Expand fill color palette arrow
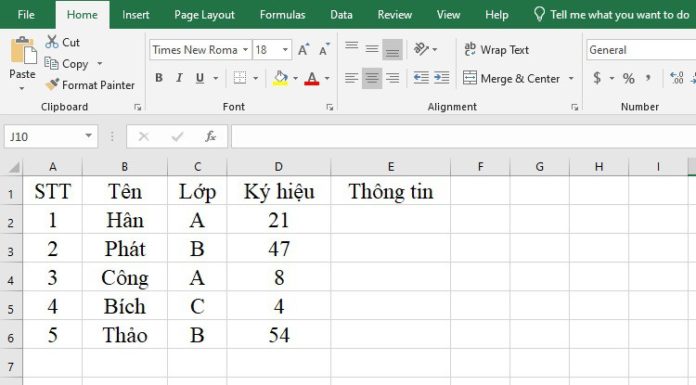The height and width of the screenshot is (385, 696). tap(296, 78)
